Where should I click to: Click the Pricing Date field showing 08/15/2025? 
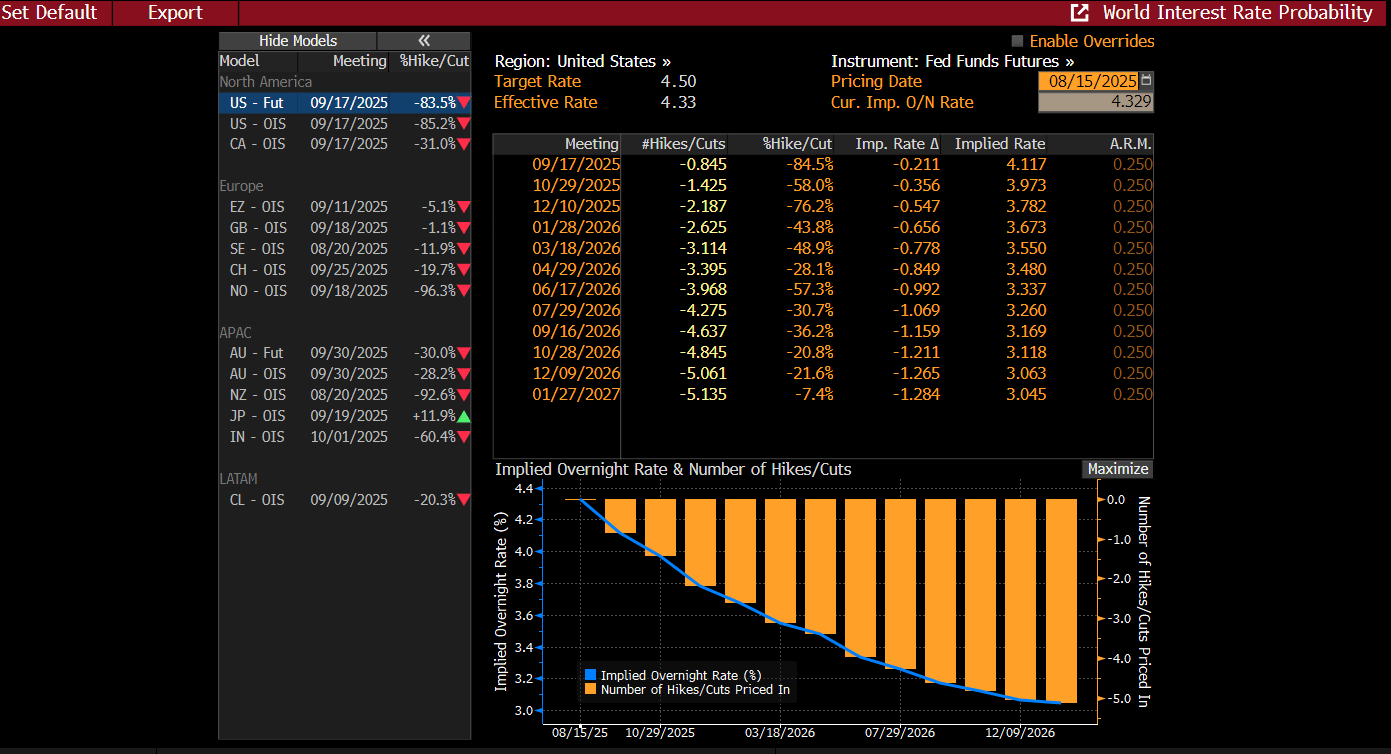pos(1088,81)
